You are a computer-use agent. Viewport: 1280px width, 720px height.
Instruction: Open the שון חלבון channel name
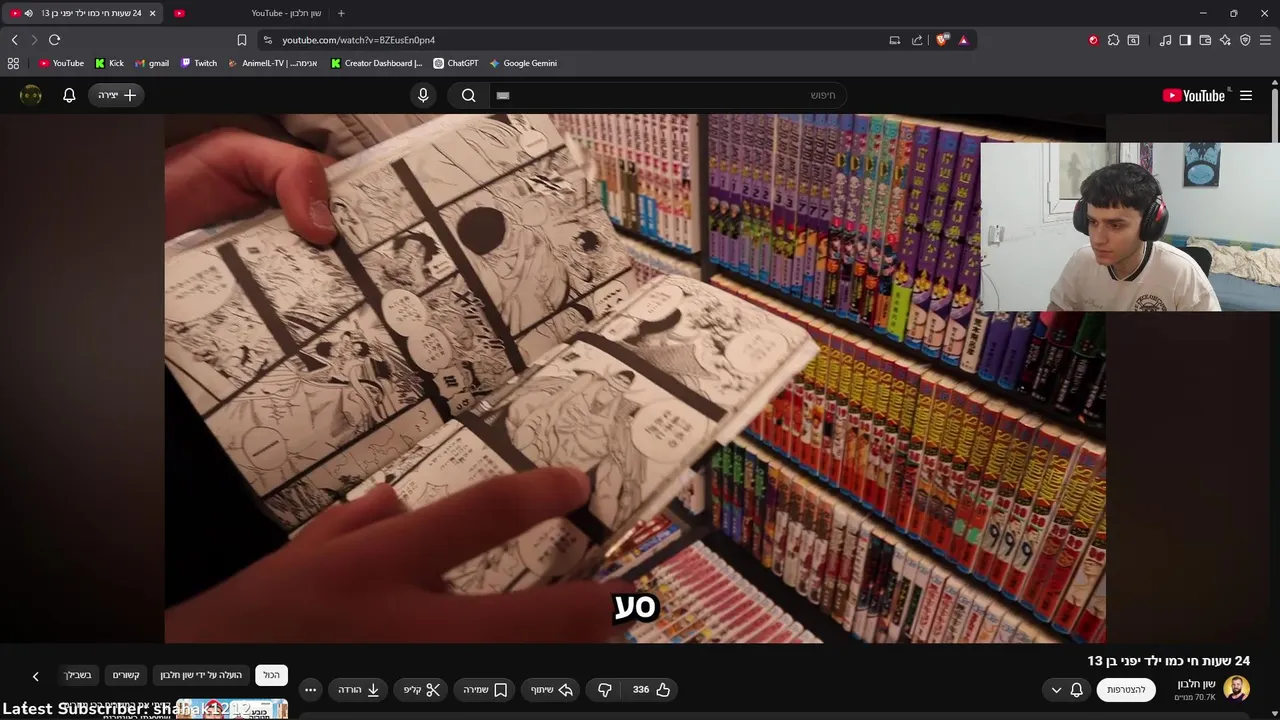(x=1196, y=684)
